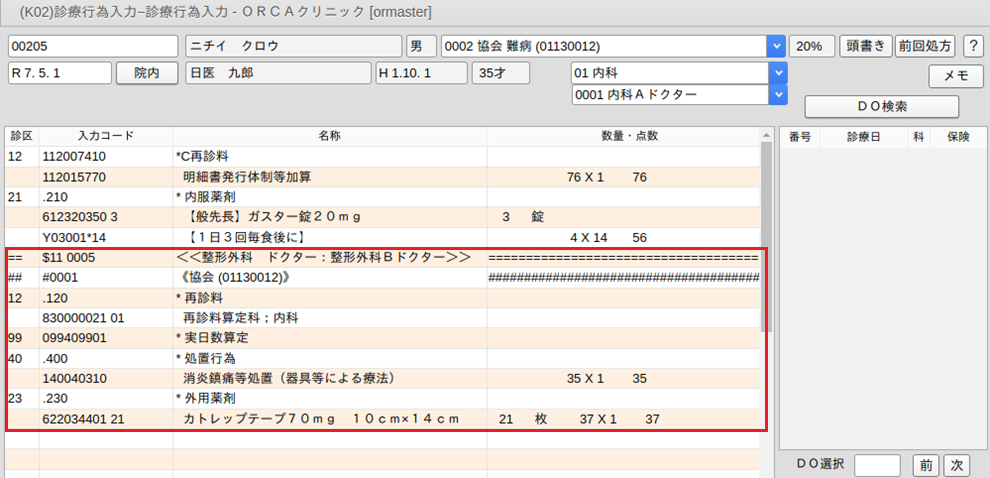Click the ? help button

(x=971, y=47)
